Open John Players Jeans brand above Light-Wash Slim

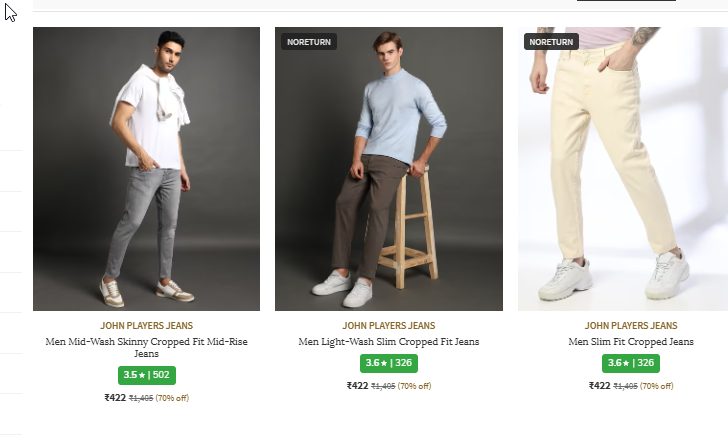[388, 326]
